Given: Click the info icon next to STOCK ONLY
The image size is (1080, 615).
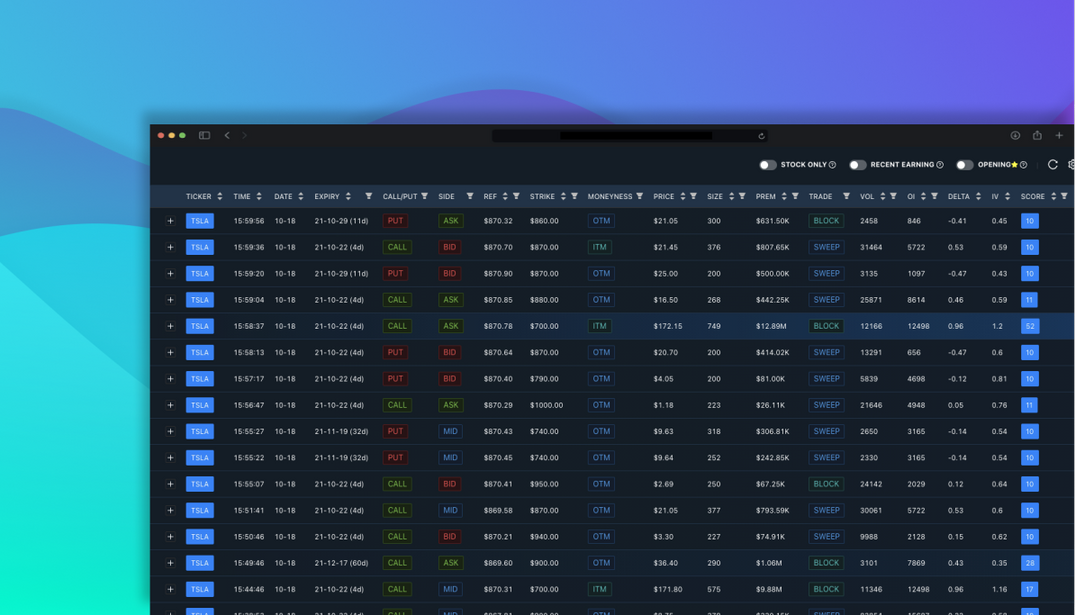Looking at the screenshot, I should click(x=832, y=164).
